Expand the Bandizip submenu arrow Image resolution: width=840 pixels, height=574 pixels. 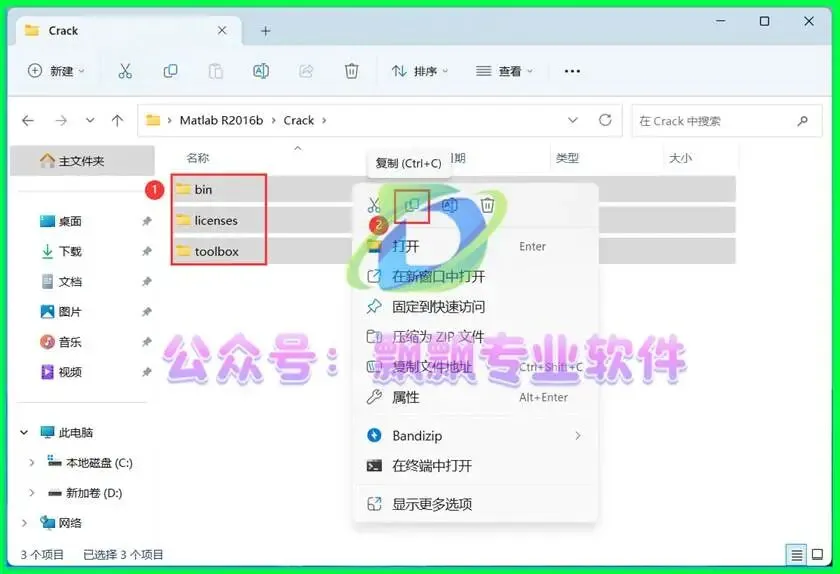tap(578, 436)
